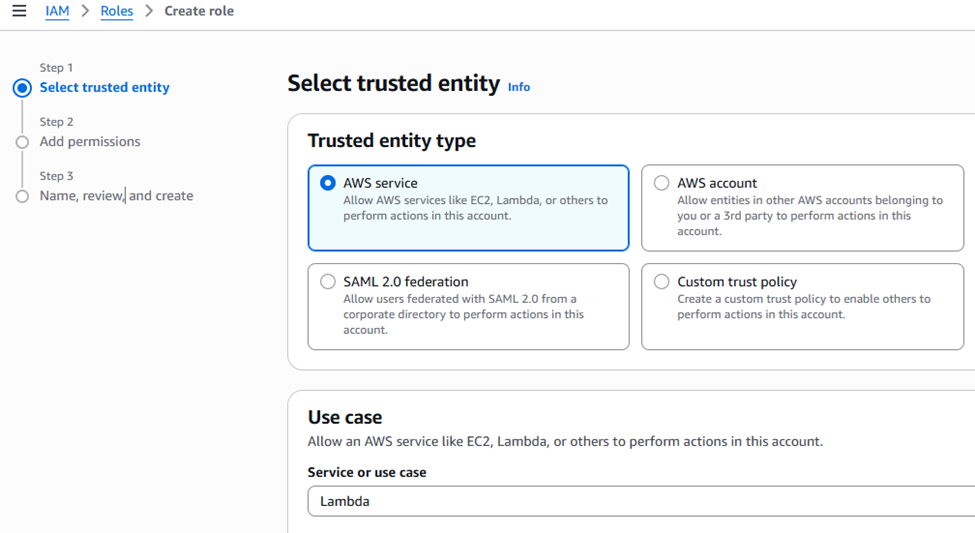Image resolution: width=975 pixels, height=533 pixels.
Task: Click the Service or use case label
Action: coord(367,472)
